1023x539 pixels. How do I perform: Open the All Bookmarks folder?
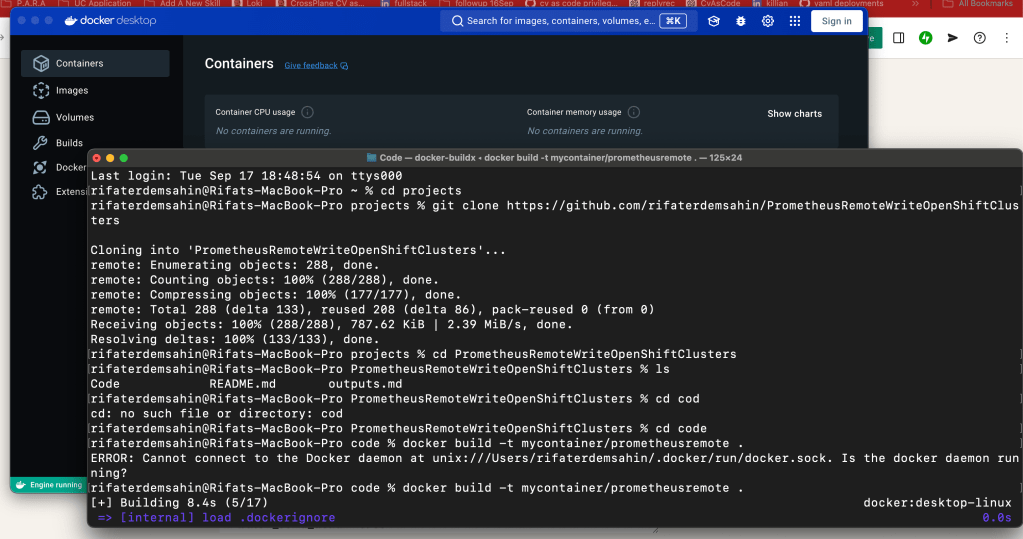point(979,3)
